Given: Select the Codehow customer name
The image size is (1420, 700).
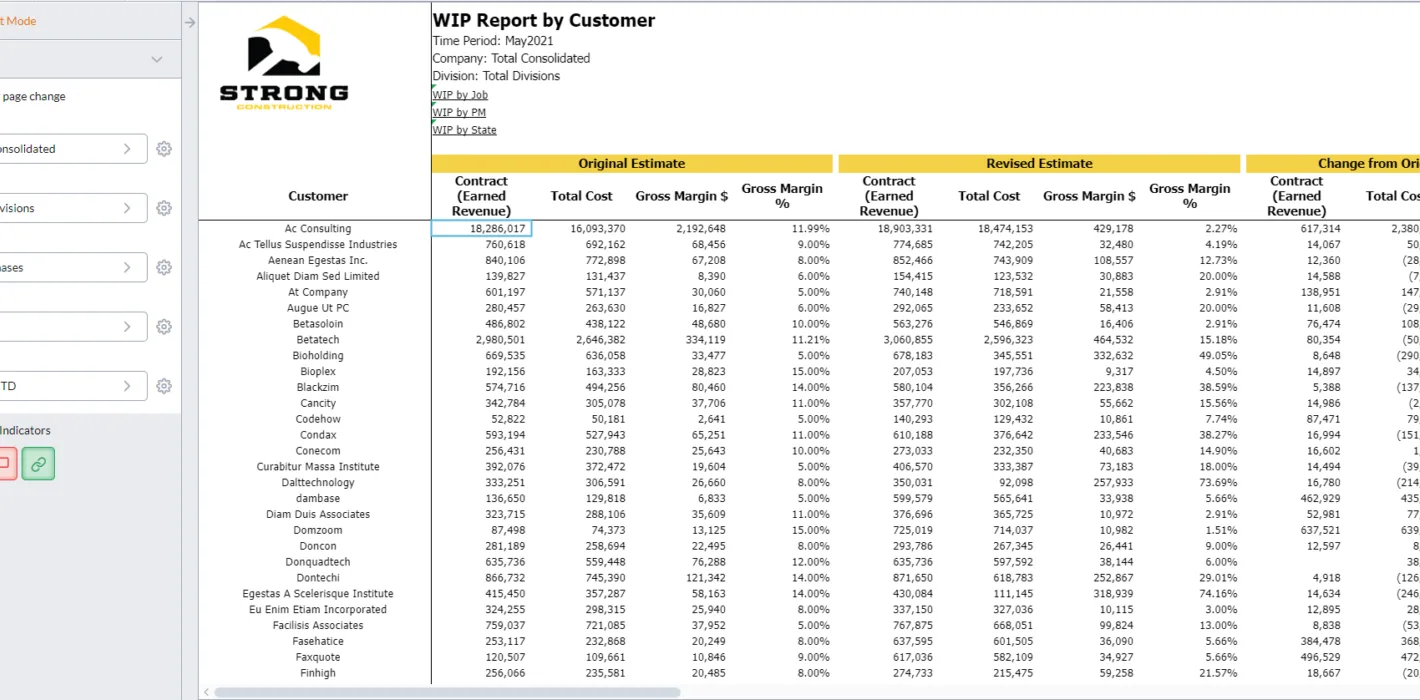Looking at the screenshot, I should click(318, 419).
